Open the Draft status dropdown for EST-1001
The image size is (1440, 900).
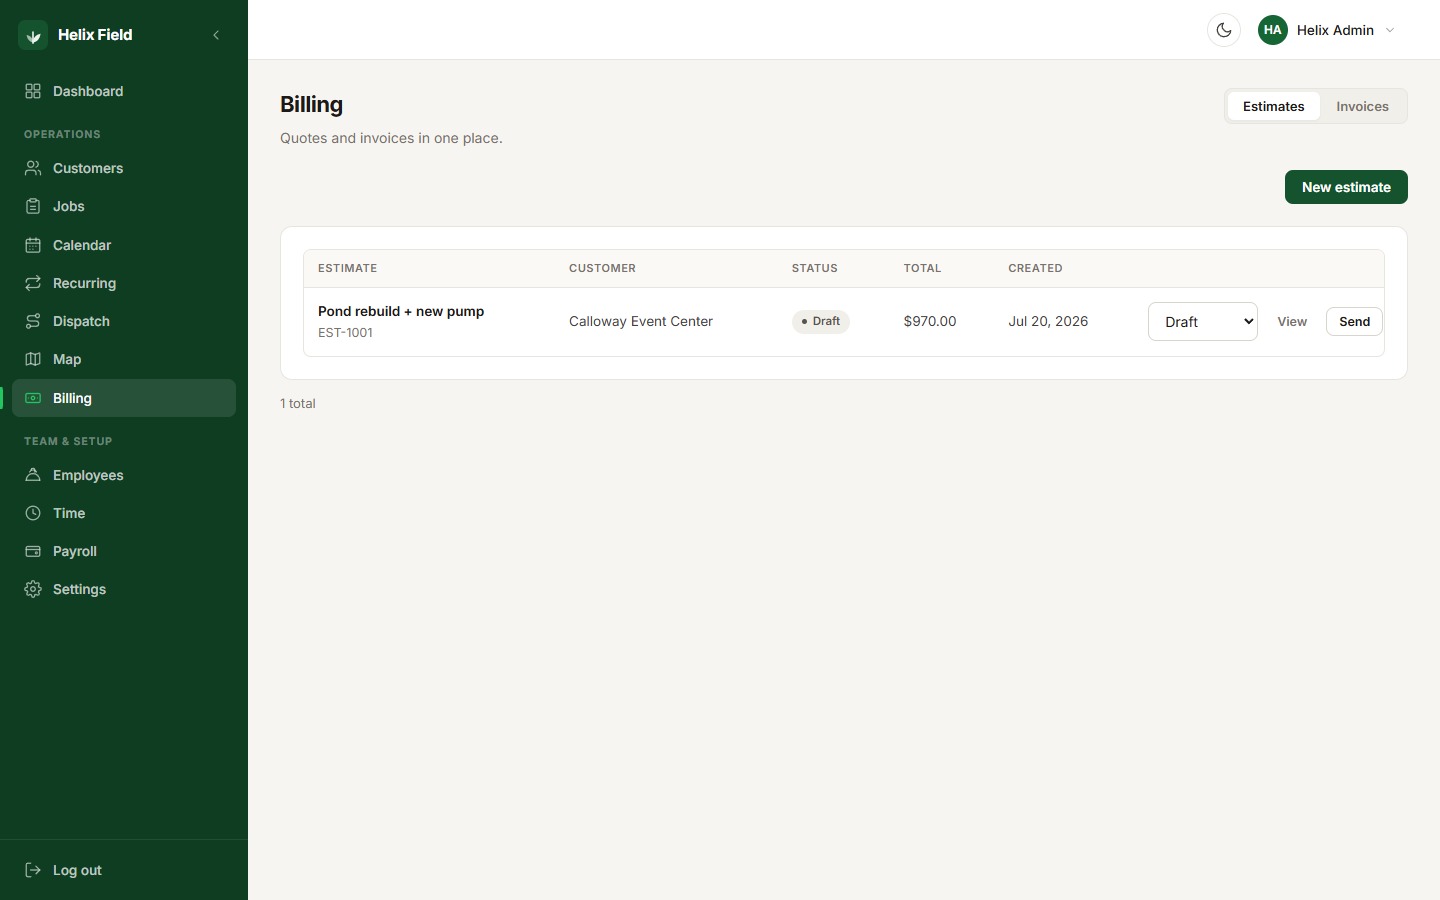(1203, 321)
